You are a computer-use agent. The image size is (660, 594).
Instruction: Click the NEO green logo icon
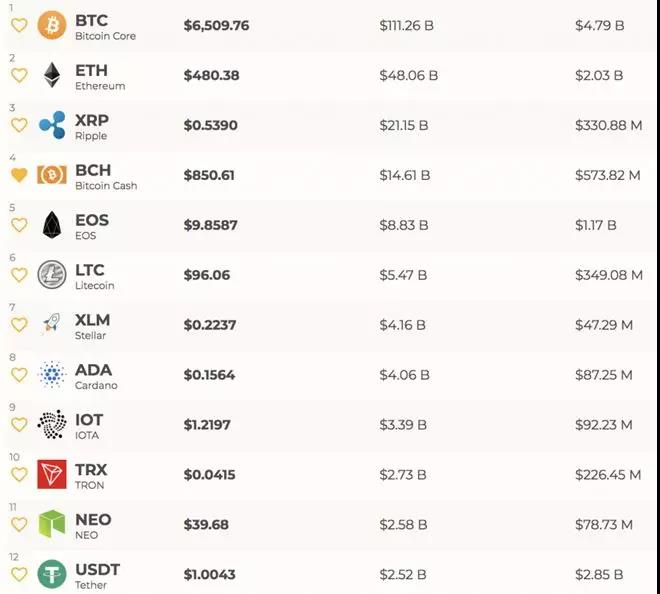[x=52, y=524]
